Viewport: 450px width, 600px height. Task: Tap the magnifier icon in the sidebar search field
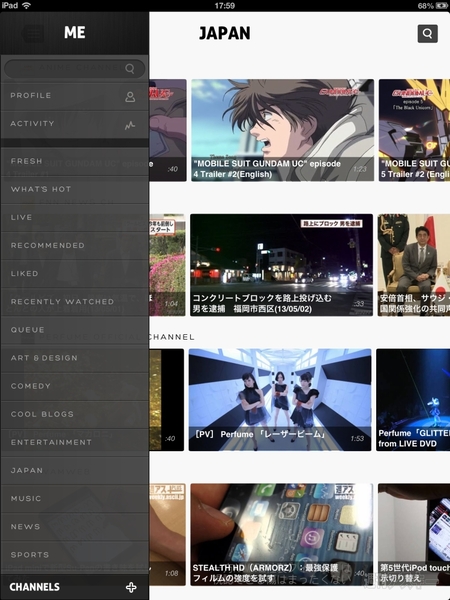coord(130,68)
